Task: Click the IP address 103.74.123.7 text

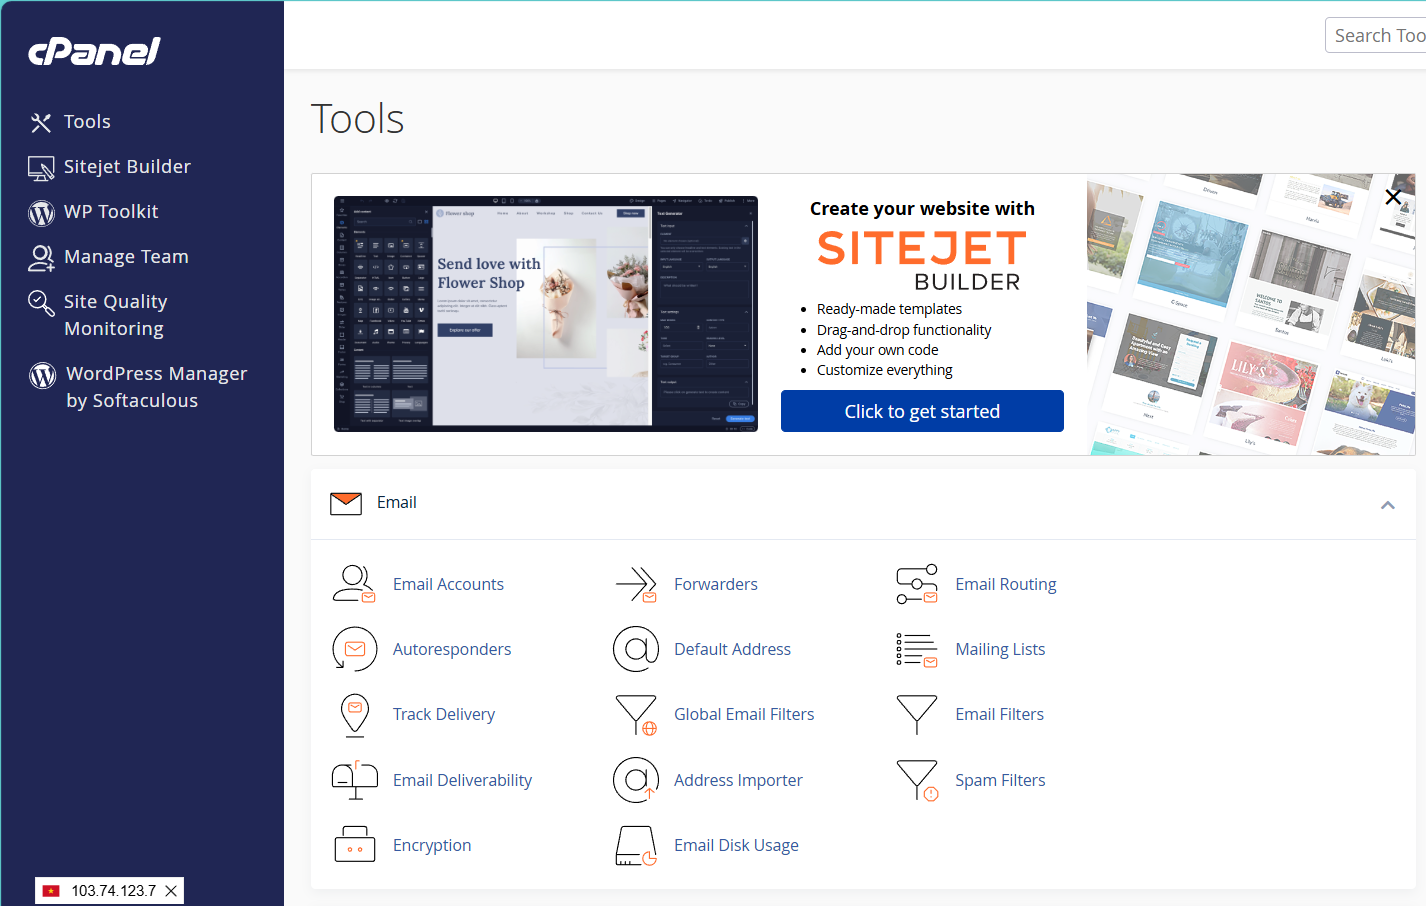Action: pos(113,891)
